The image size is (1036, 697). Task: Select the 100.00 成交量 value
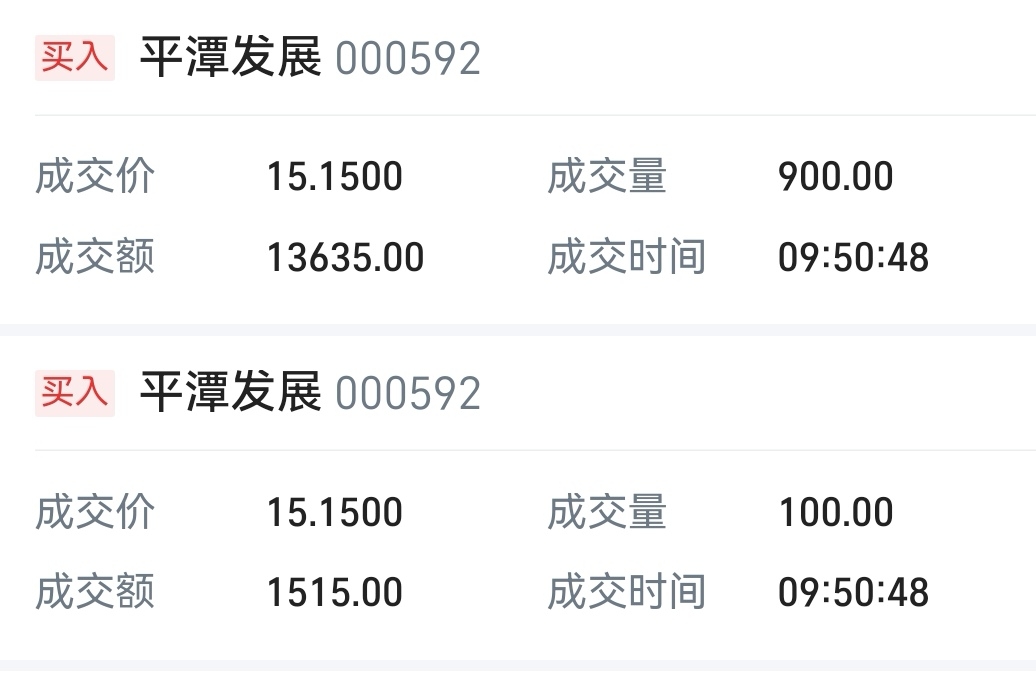click(836, 512)
